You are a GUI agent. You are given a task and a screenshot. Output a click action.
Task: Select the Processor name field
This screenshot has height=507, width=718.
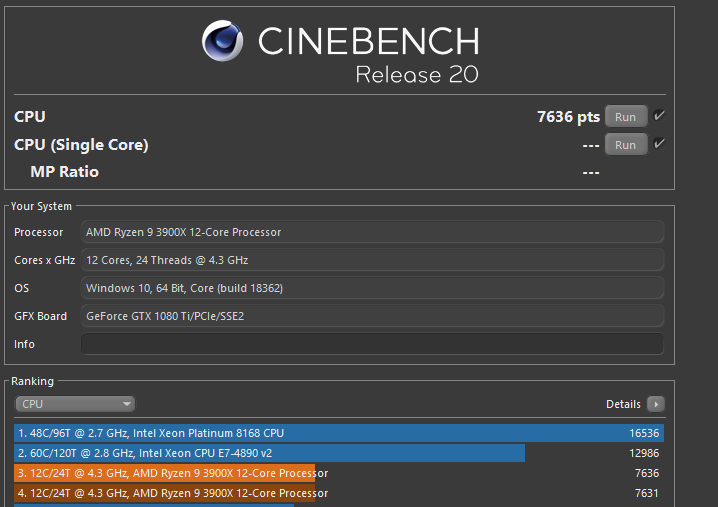pos(371,232)
